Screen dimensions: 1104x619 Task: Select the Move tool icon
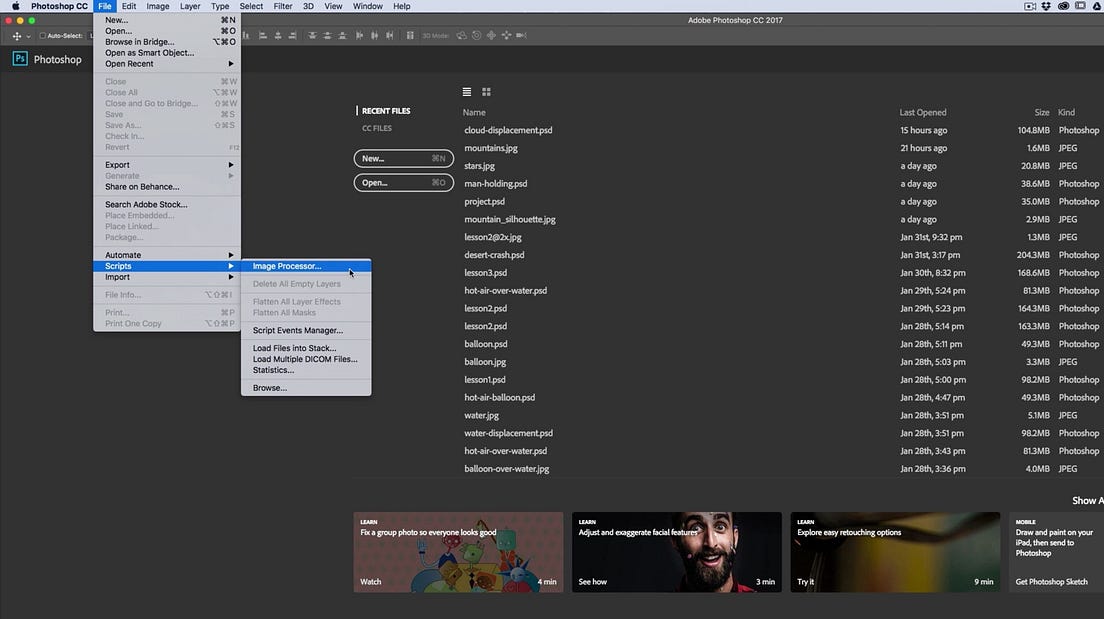[16, 34]
